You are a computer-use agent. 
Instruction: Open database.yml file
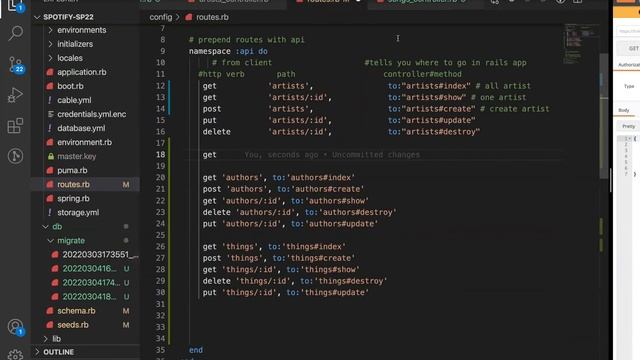tap(81, 128)
